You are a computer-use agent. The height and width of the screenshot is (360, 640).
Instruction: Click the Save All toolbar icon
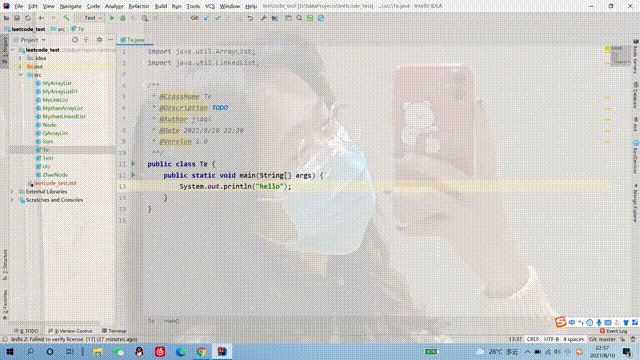click(17, 18)
